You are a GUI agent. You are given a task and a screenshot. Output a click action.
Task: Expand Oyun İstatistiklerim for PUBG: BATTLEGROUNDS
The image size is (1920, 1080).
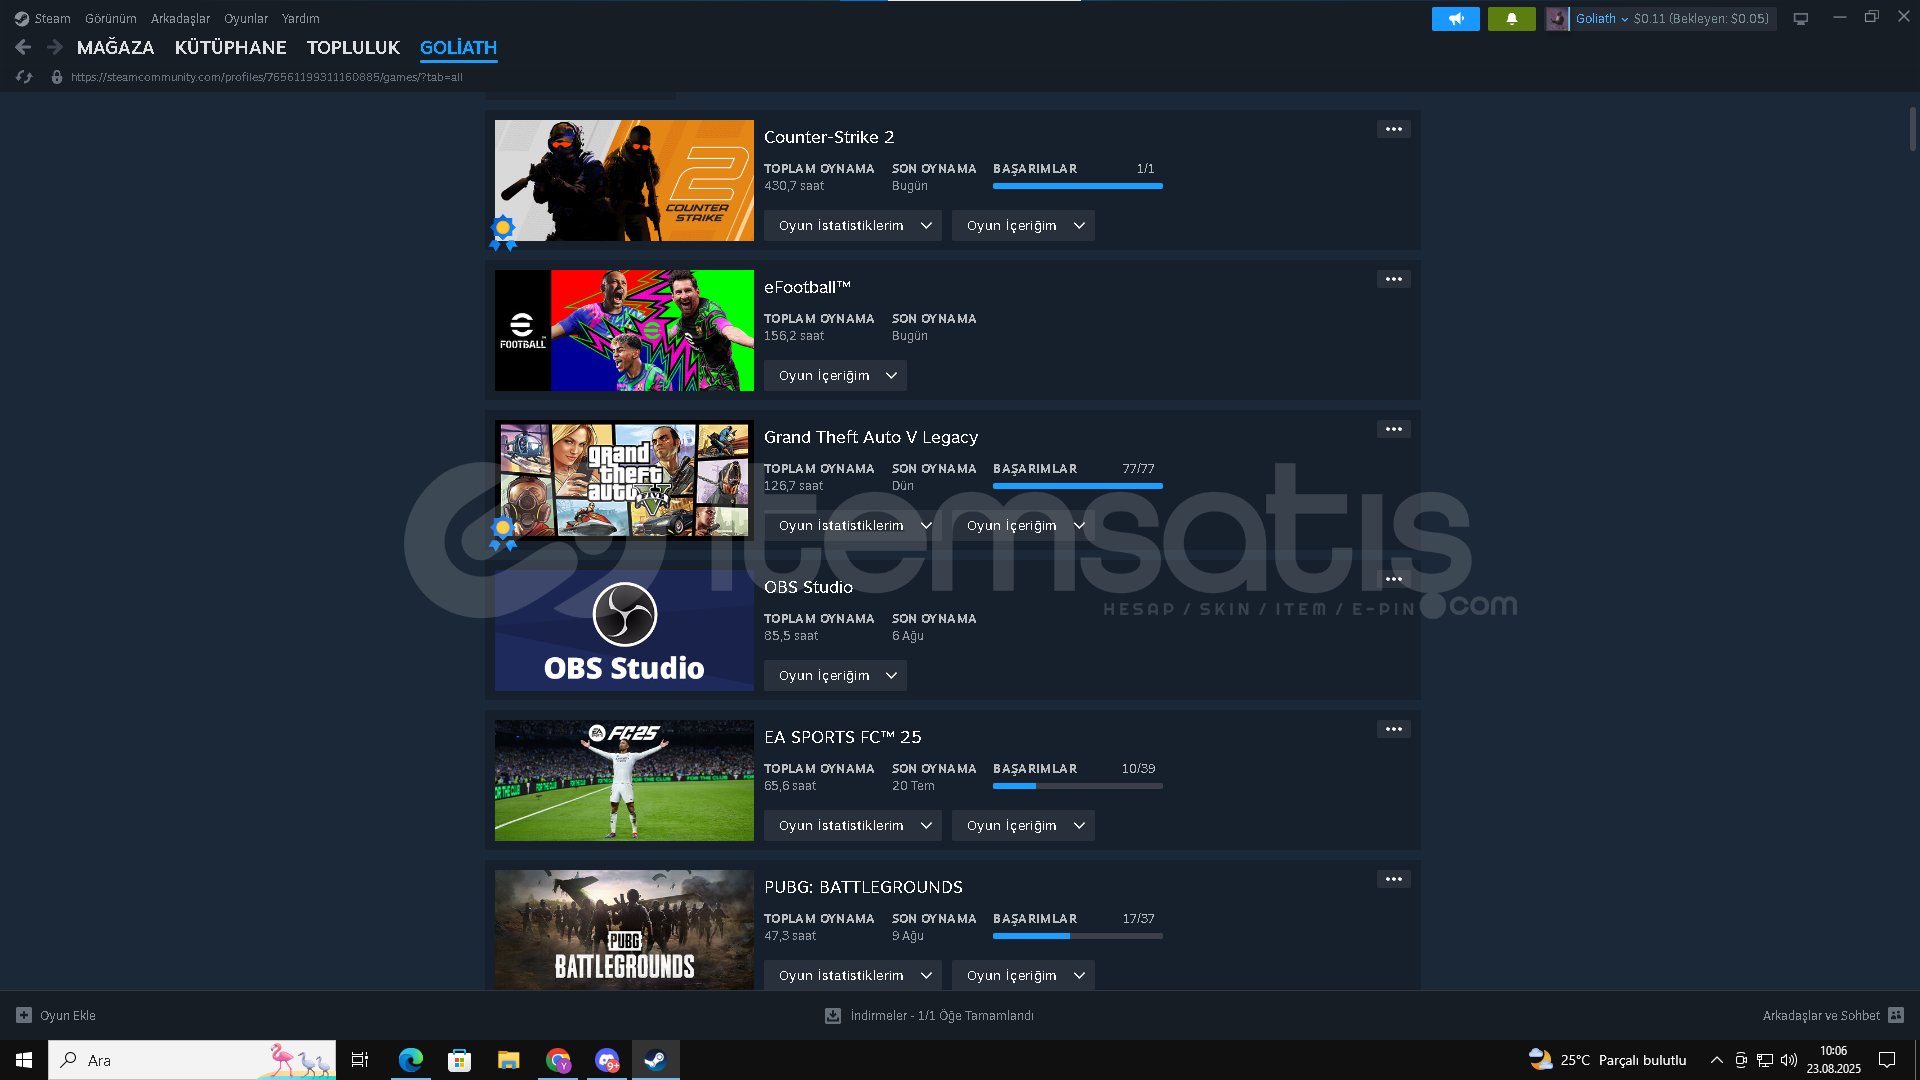[x=853, y=975]
